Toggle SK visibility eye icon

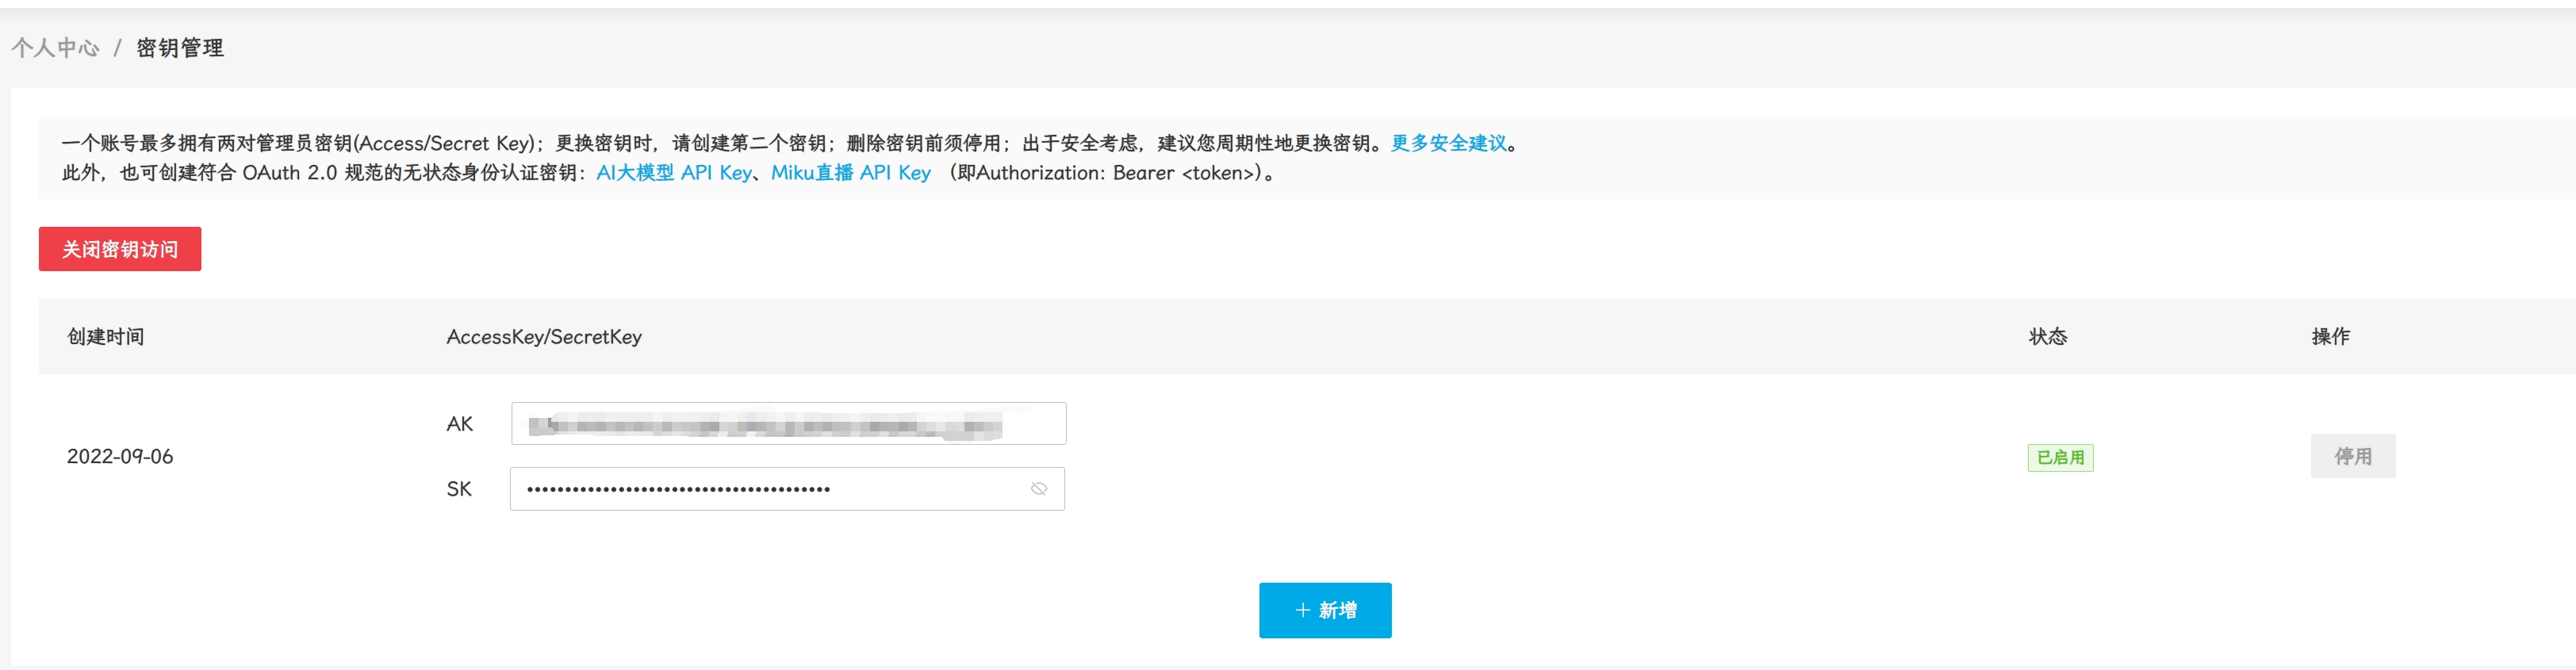pyautogui.click(x=1039, y=489)
